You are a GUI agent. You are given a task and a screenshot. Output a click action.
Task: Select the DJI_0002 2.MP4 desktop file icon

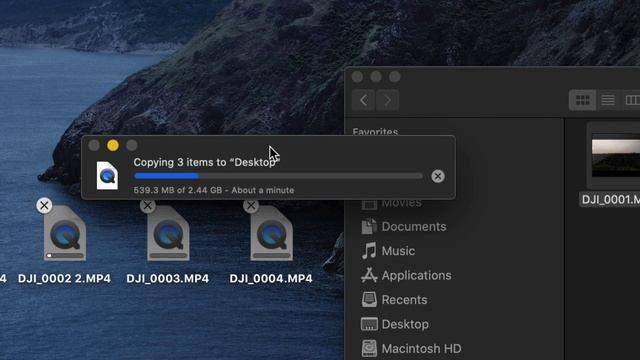(65, 233)
